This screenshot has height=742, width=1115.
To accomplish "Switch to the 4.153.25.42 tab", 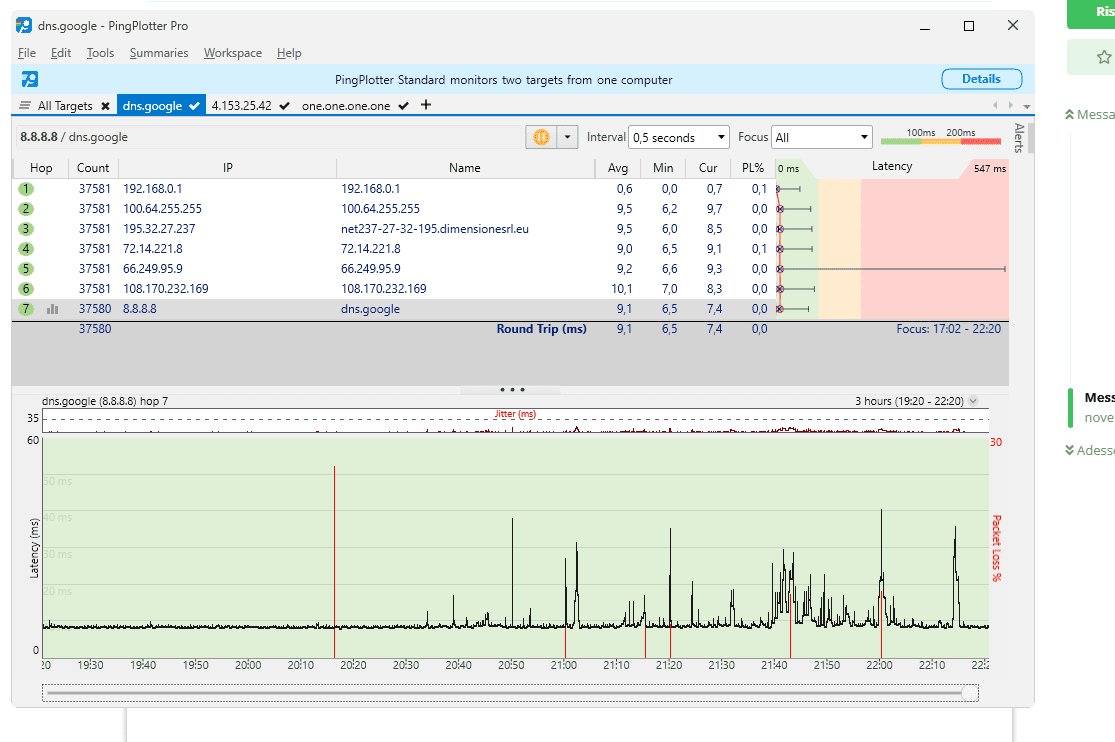I will [242, 105].
